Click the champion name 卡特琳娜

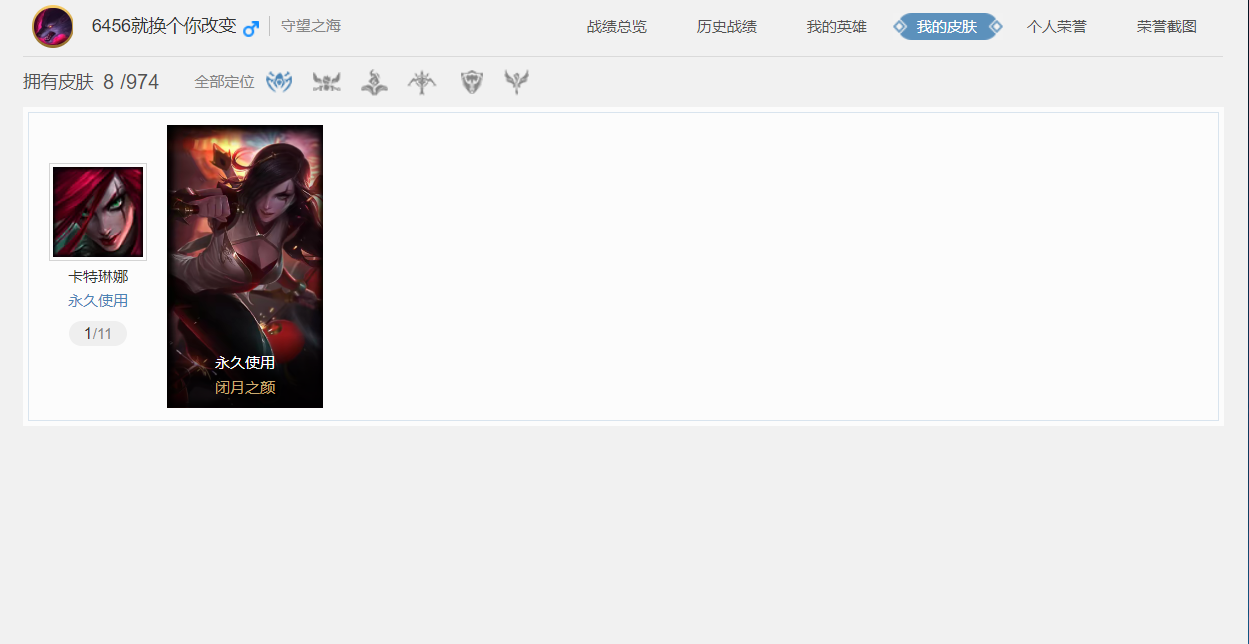98,277
